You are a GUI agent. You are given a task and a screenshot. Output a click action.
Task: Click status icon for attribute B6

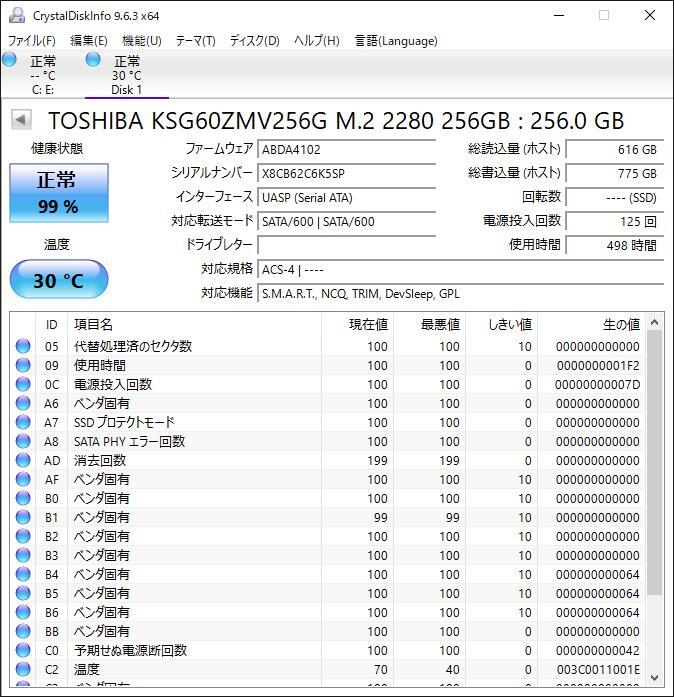point(23,612)
